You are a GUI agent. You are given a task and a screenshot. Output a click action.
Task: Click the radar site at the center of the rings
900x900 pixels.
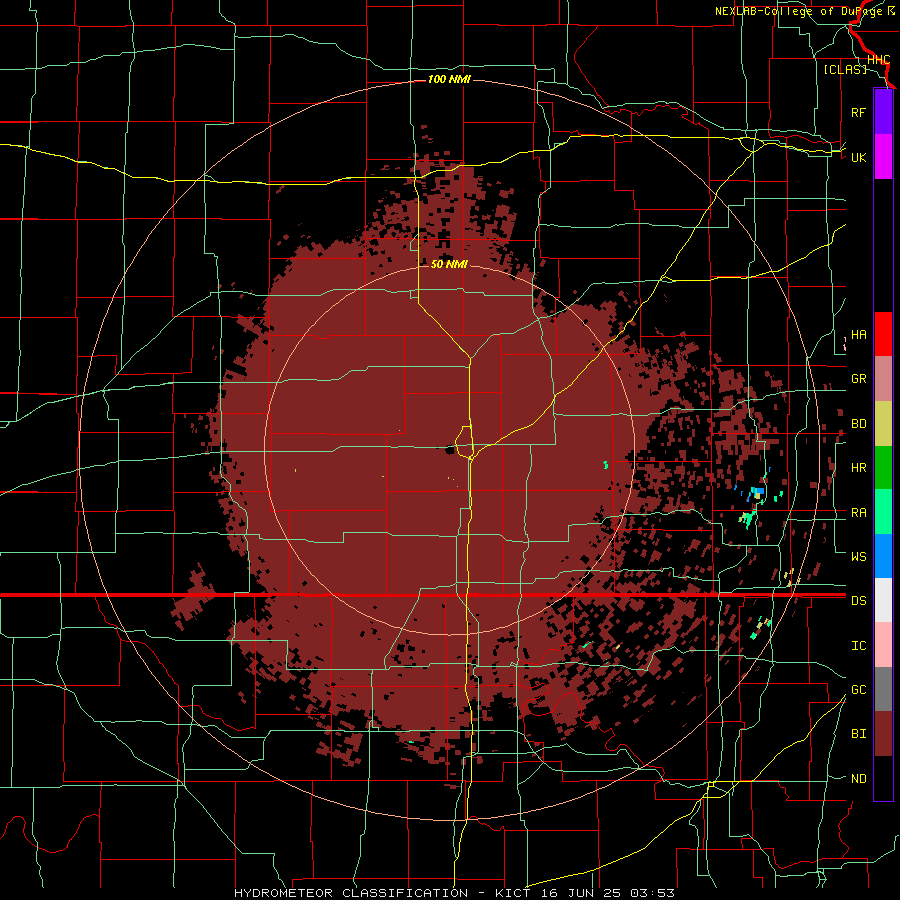click(450, 449)
